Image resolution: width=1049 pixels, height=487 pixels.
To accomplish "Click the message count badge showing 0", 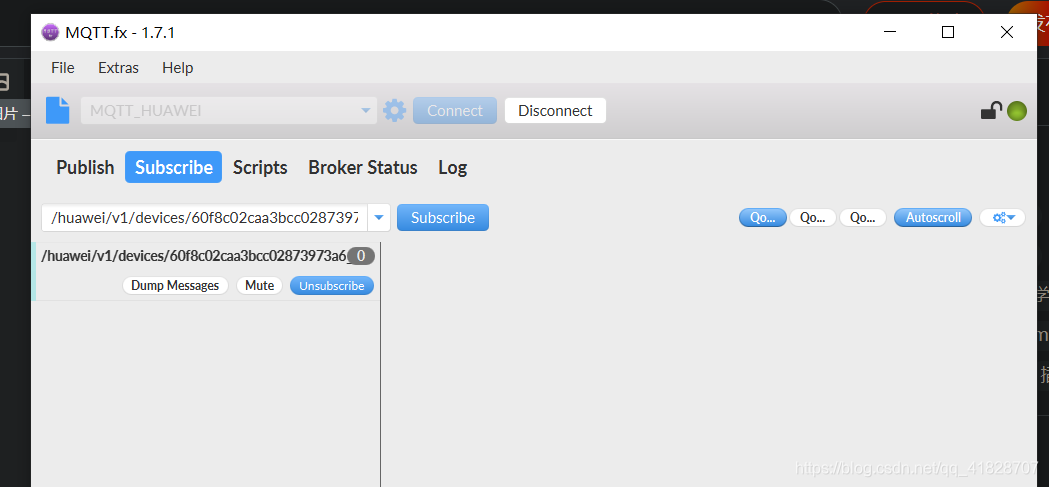I will pos(361,256).
